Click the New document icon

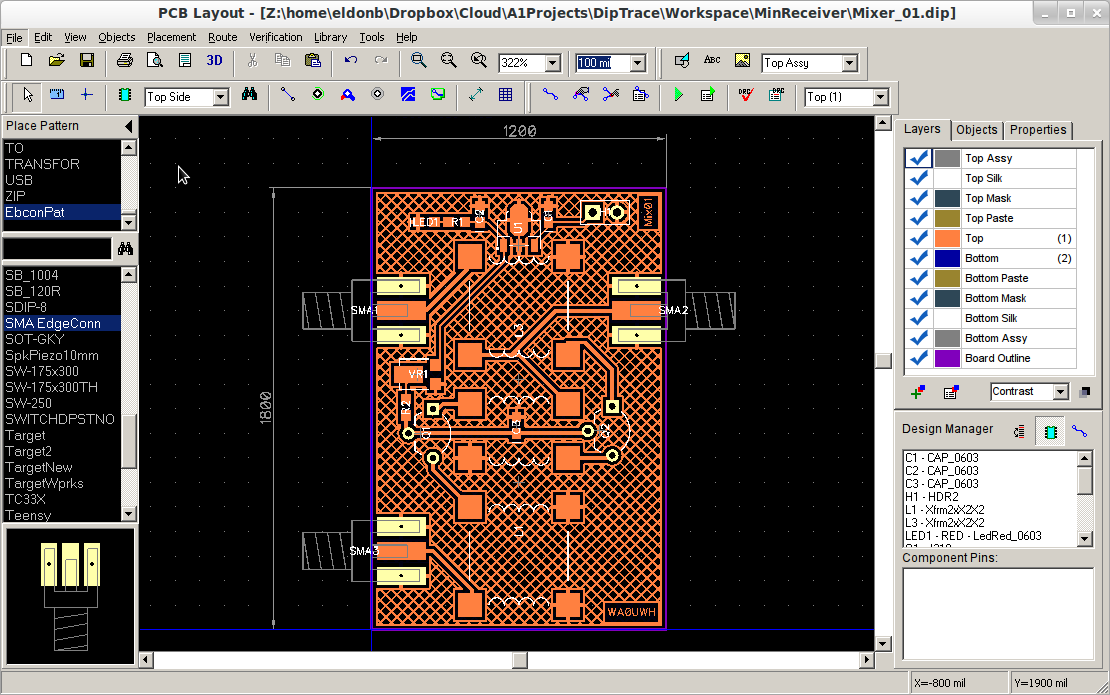[26, 61]
